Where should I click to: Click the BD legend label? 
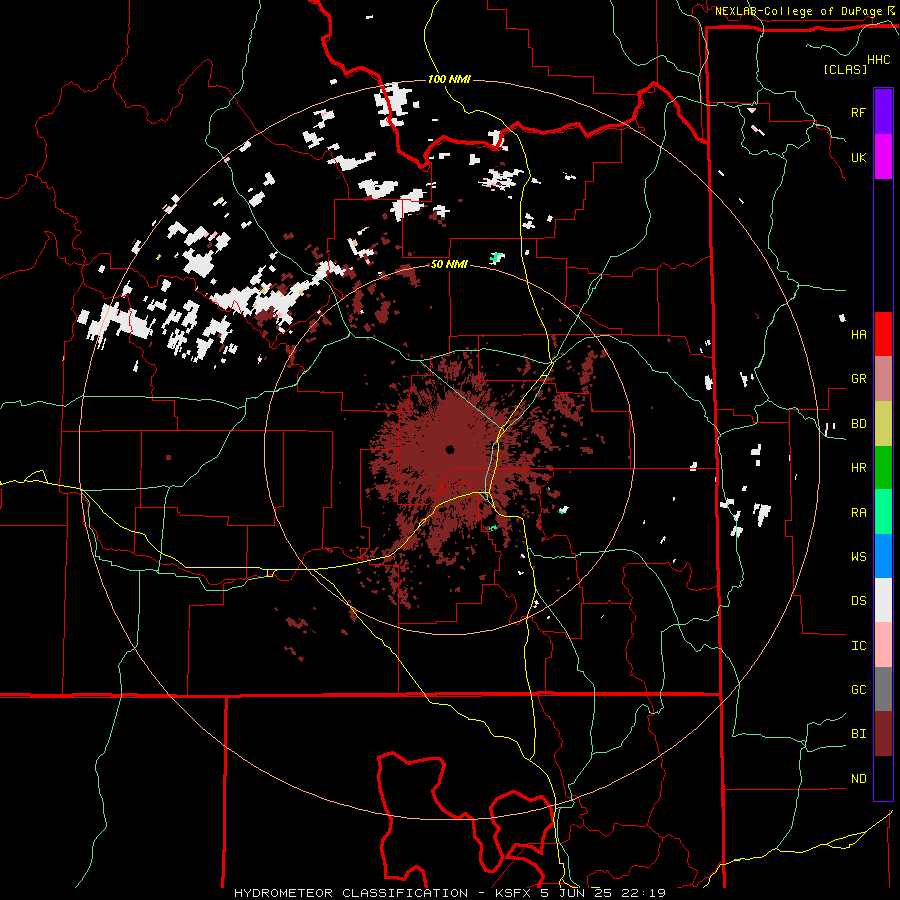point(858,424)
